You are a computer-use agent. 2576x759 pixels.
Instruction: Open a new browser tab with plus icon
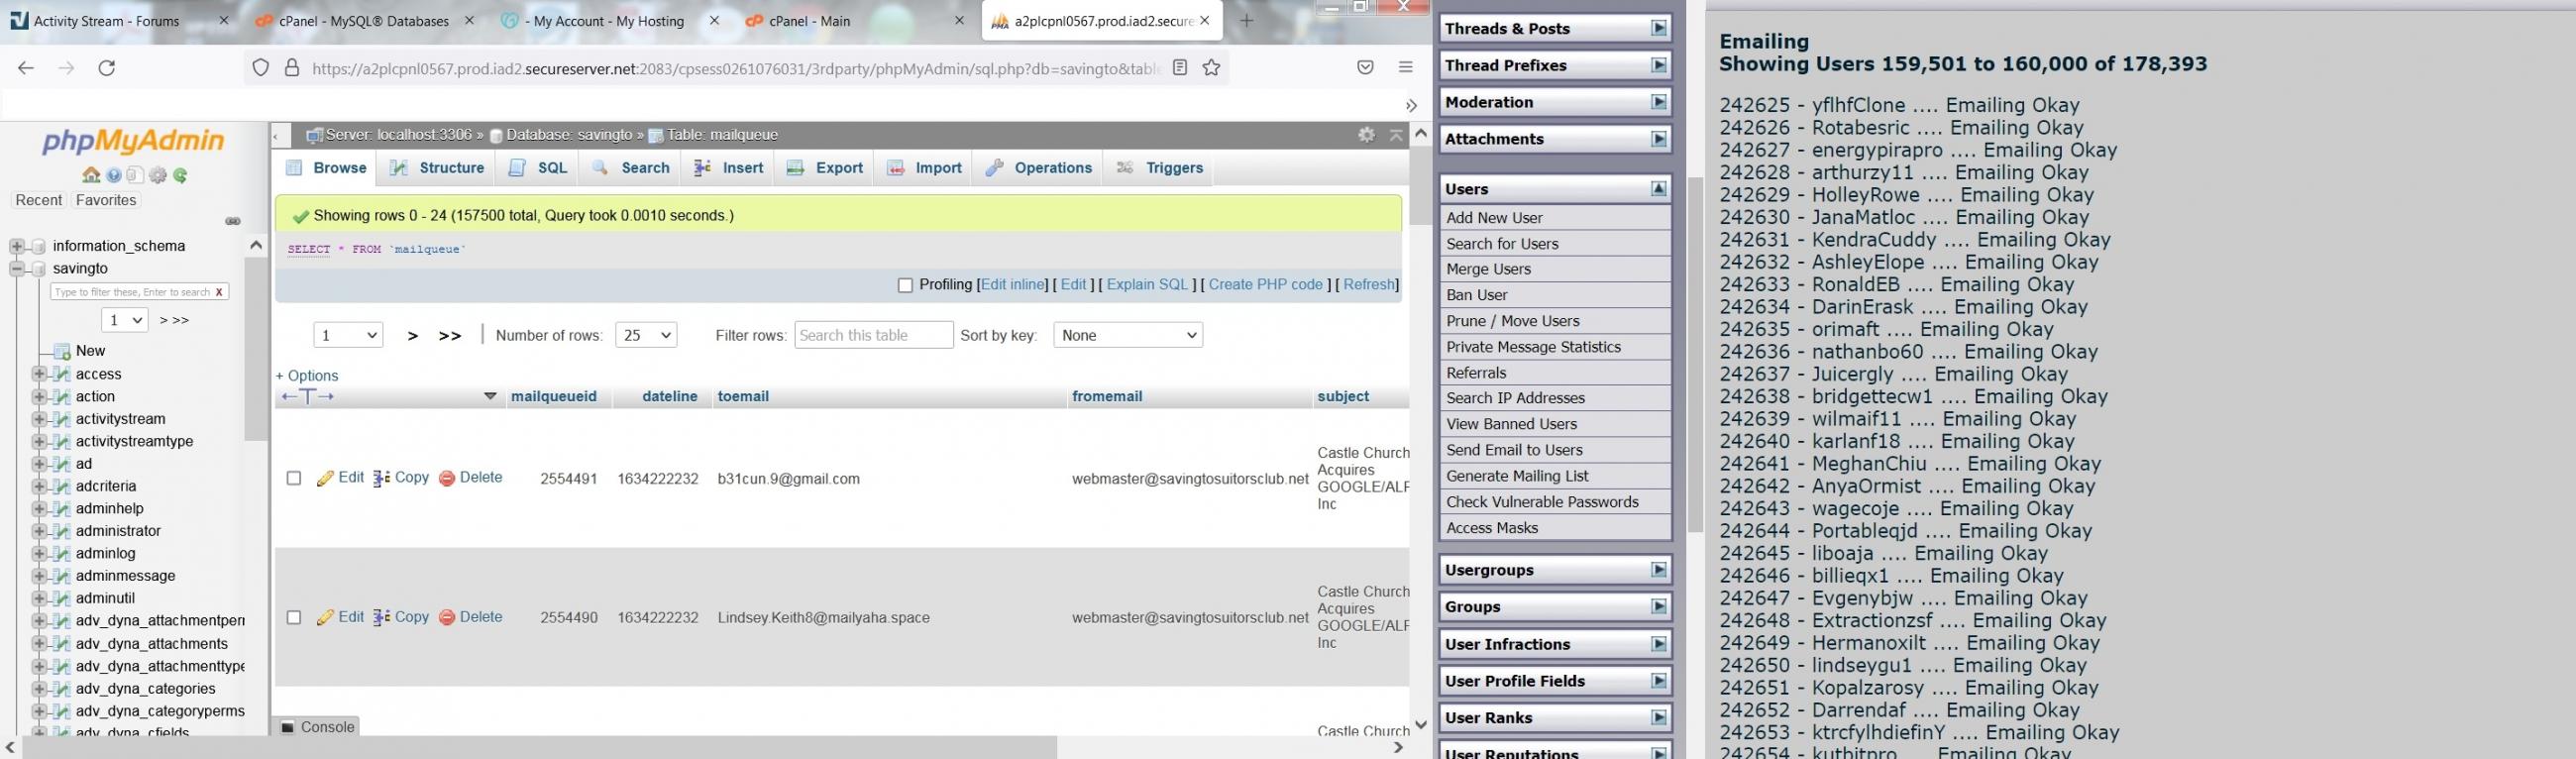coord(1246,21)
